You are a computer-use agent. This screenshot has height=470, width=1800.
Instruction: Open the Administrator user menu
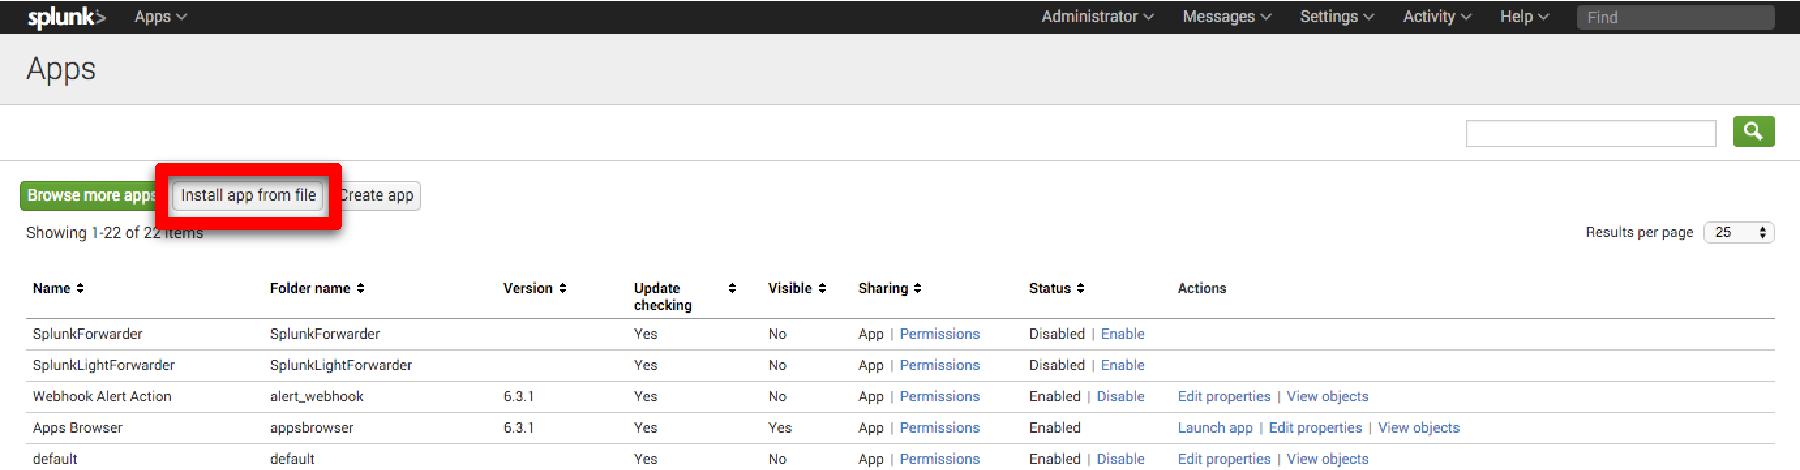(x=1097, y=17)
